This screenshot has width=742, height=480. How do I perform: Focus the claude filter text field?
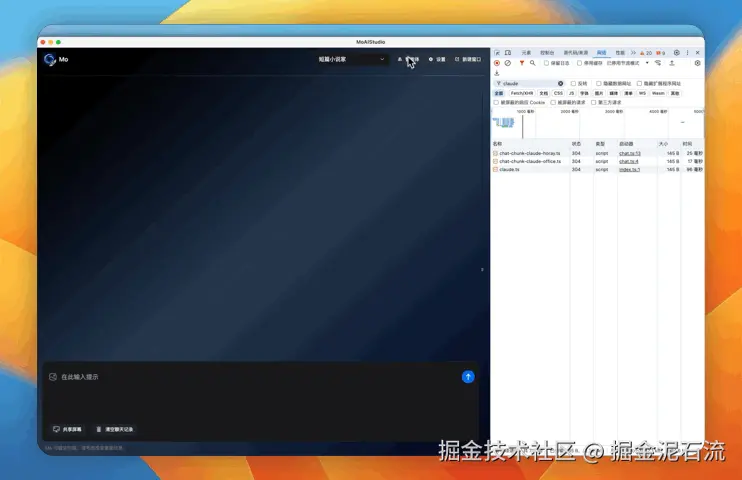(529, 83)
